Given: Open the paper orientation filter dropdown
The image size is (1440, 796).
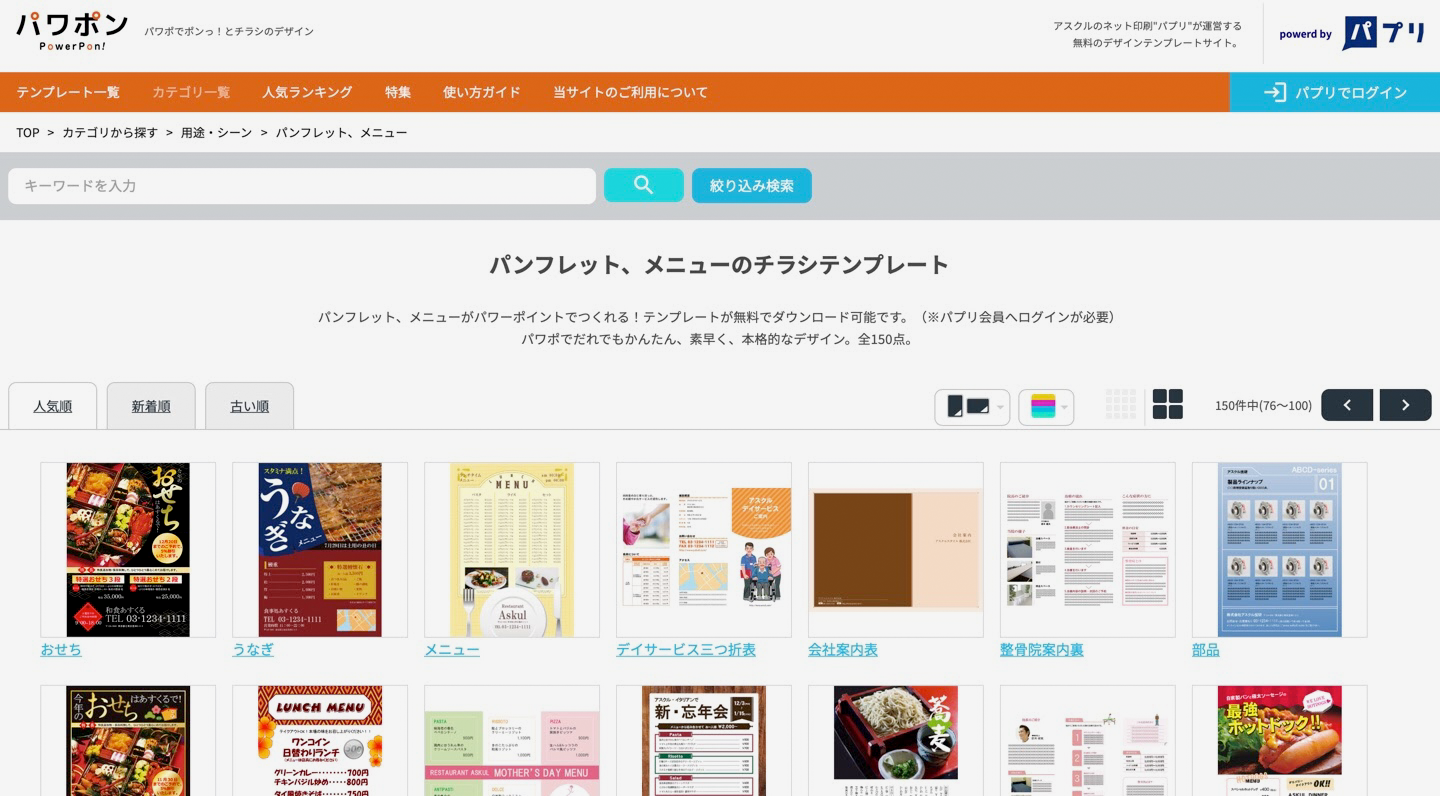Looking at the screenshot, I should tap(972, 407).
